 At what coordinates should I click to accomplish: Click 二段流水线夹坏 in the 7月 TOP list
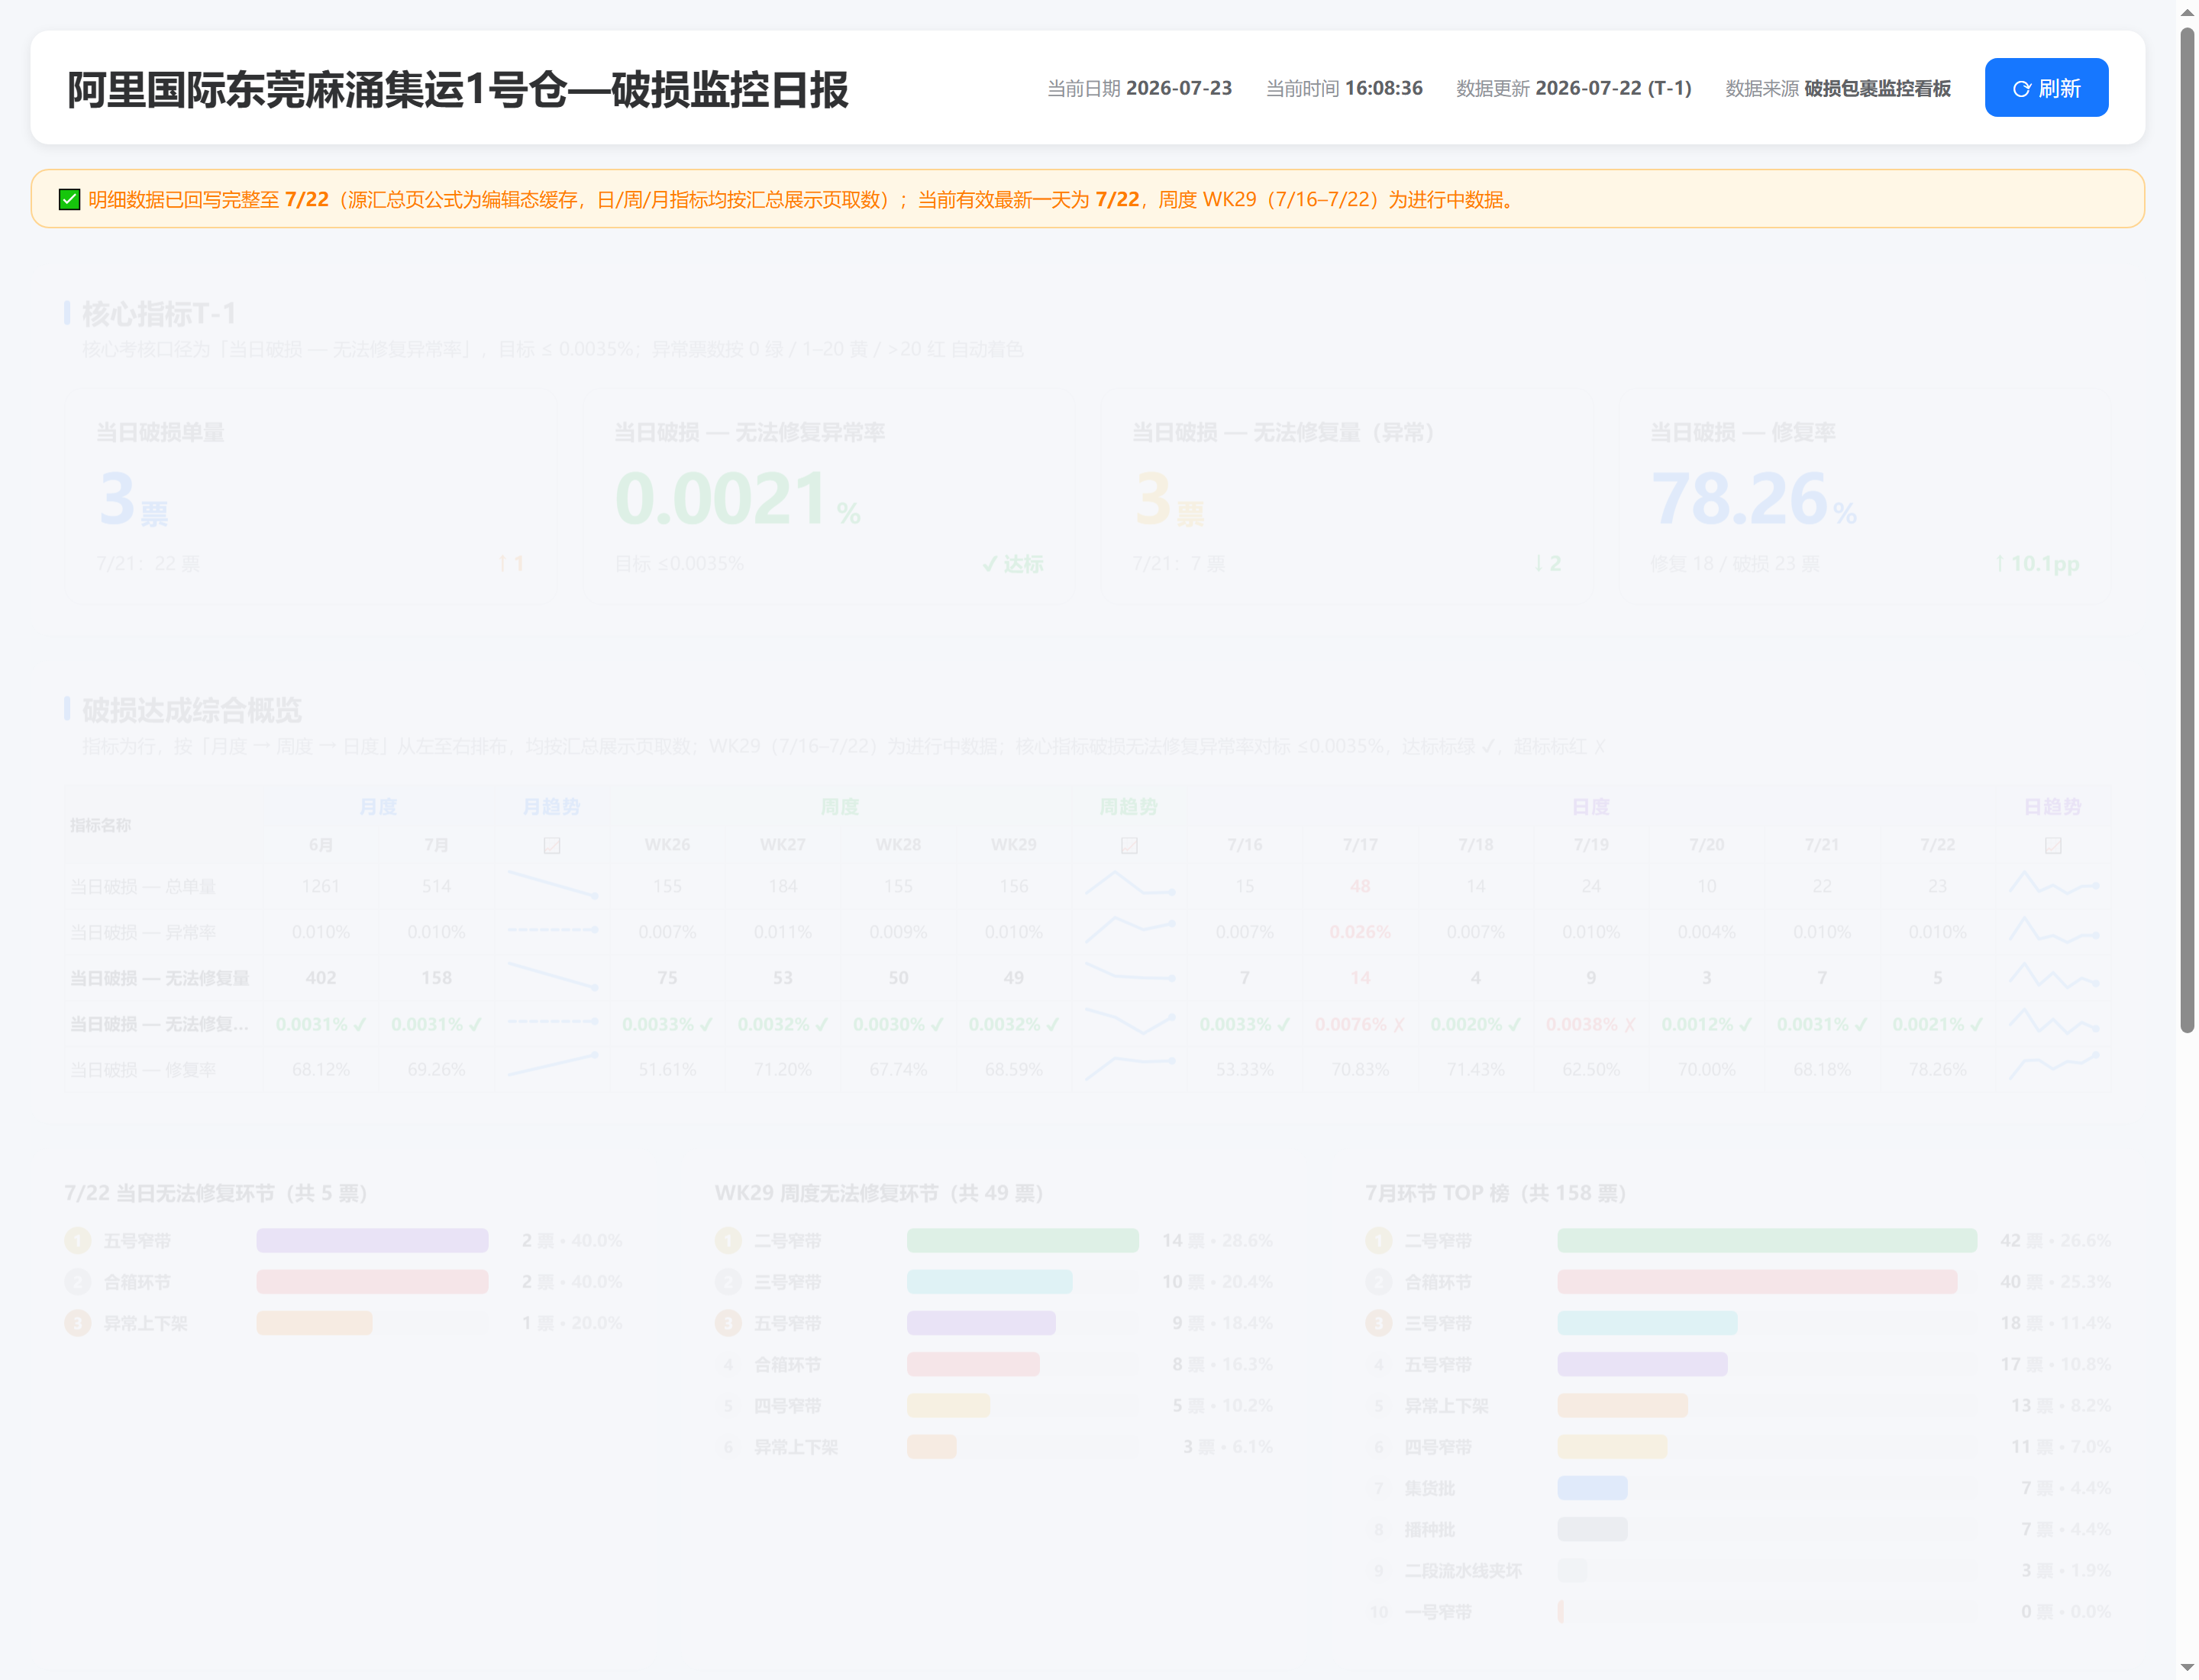(1464, 1571)
